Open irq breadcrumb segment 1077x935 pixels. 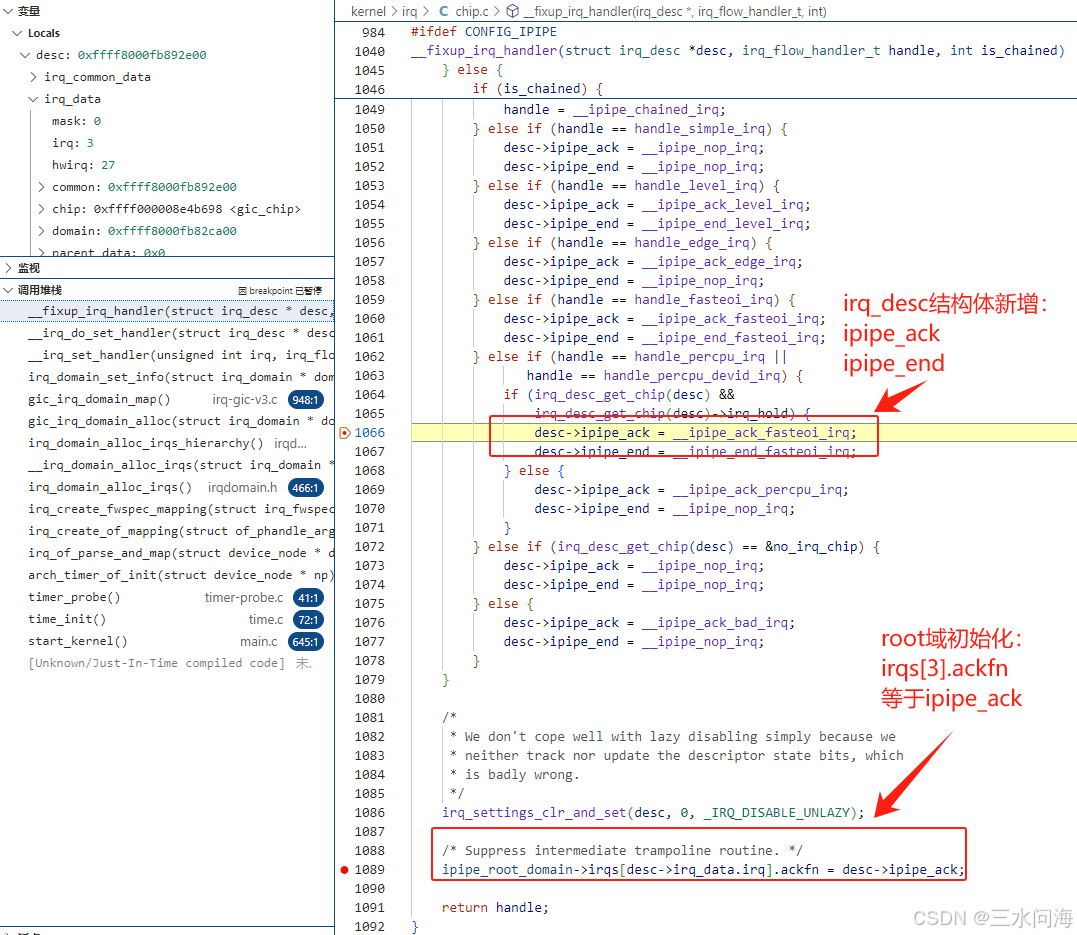tap(409, 12)
